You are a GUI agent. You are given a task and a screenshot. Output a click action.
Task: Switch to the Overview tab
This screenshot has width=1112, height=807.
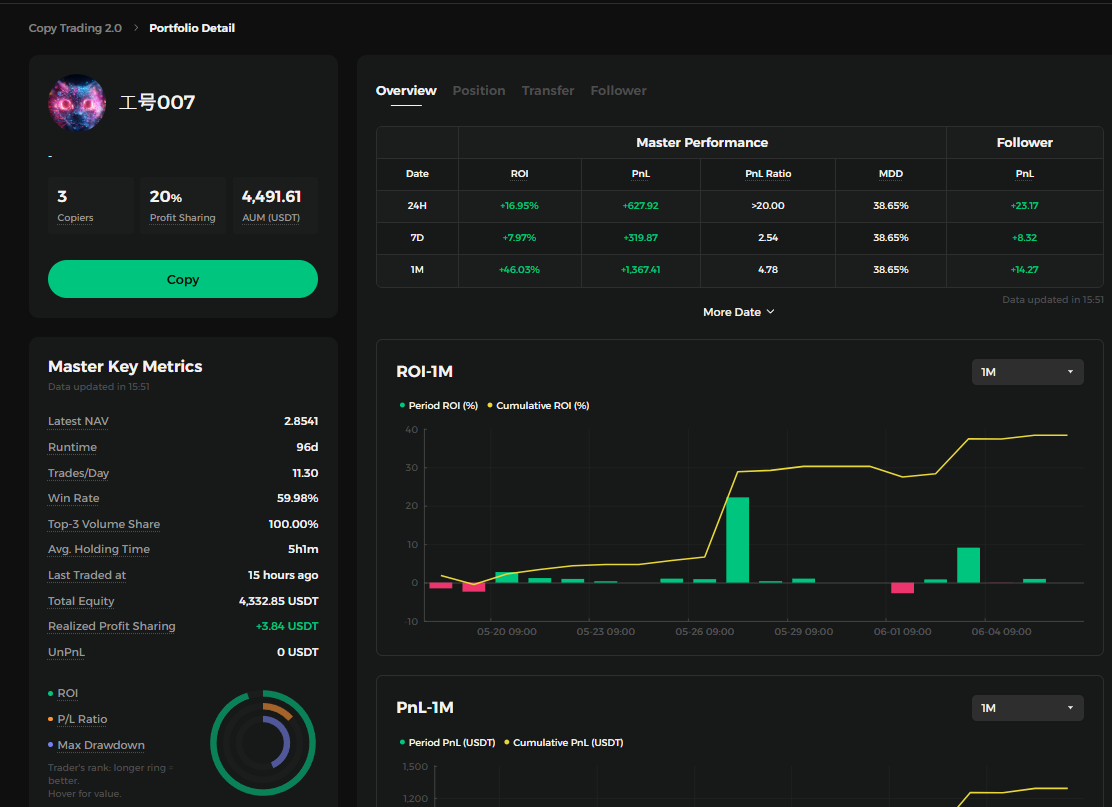(x=406, y=91)
